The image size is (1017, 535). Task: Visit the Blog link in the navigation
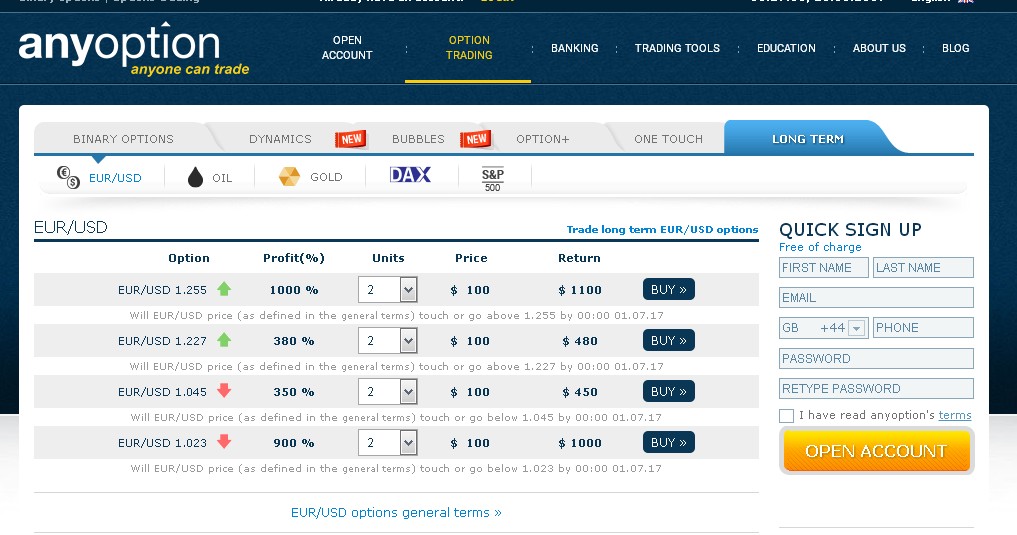pos(955,48)
